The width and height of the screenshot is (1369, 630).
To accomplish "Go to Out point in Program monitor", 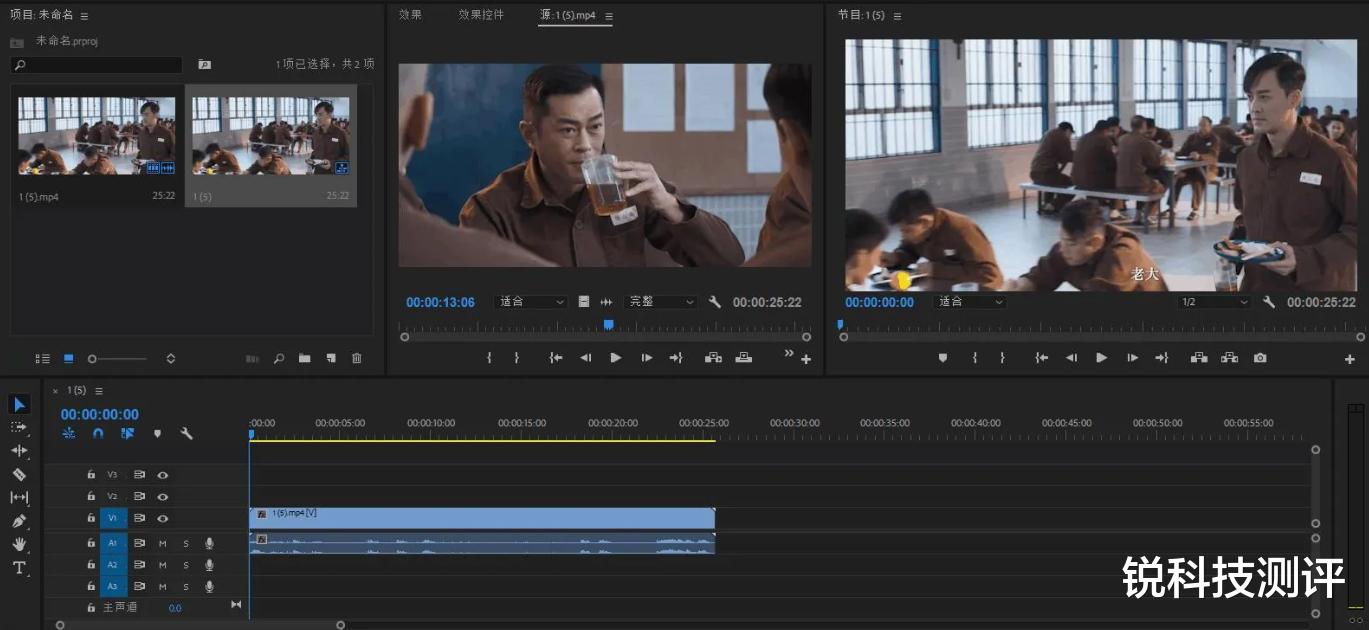I will tap(1161, 358).
